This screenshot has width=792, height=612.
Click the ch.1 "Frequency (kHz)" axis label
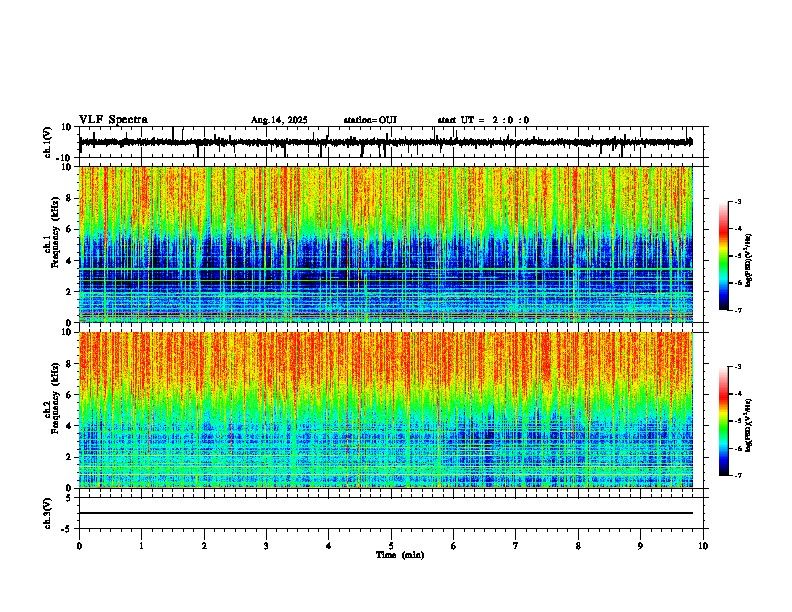point(55,232)
